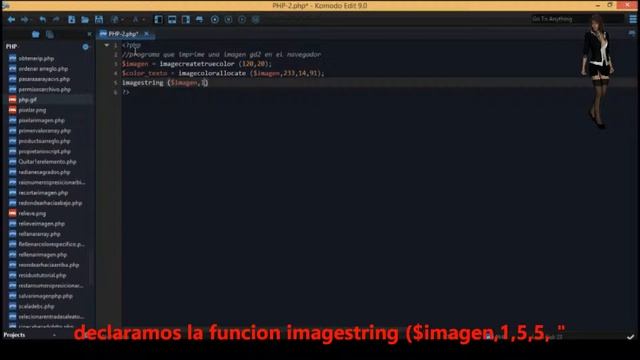Close the PHP-2.php tab
The height and width of the screenshot is (360, 640).
click(x=147, y=33)
